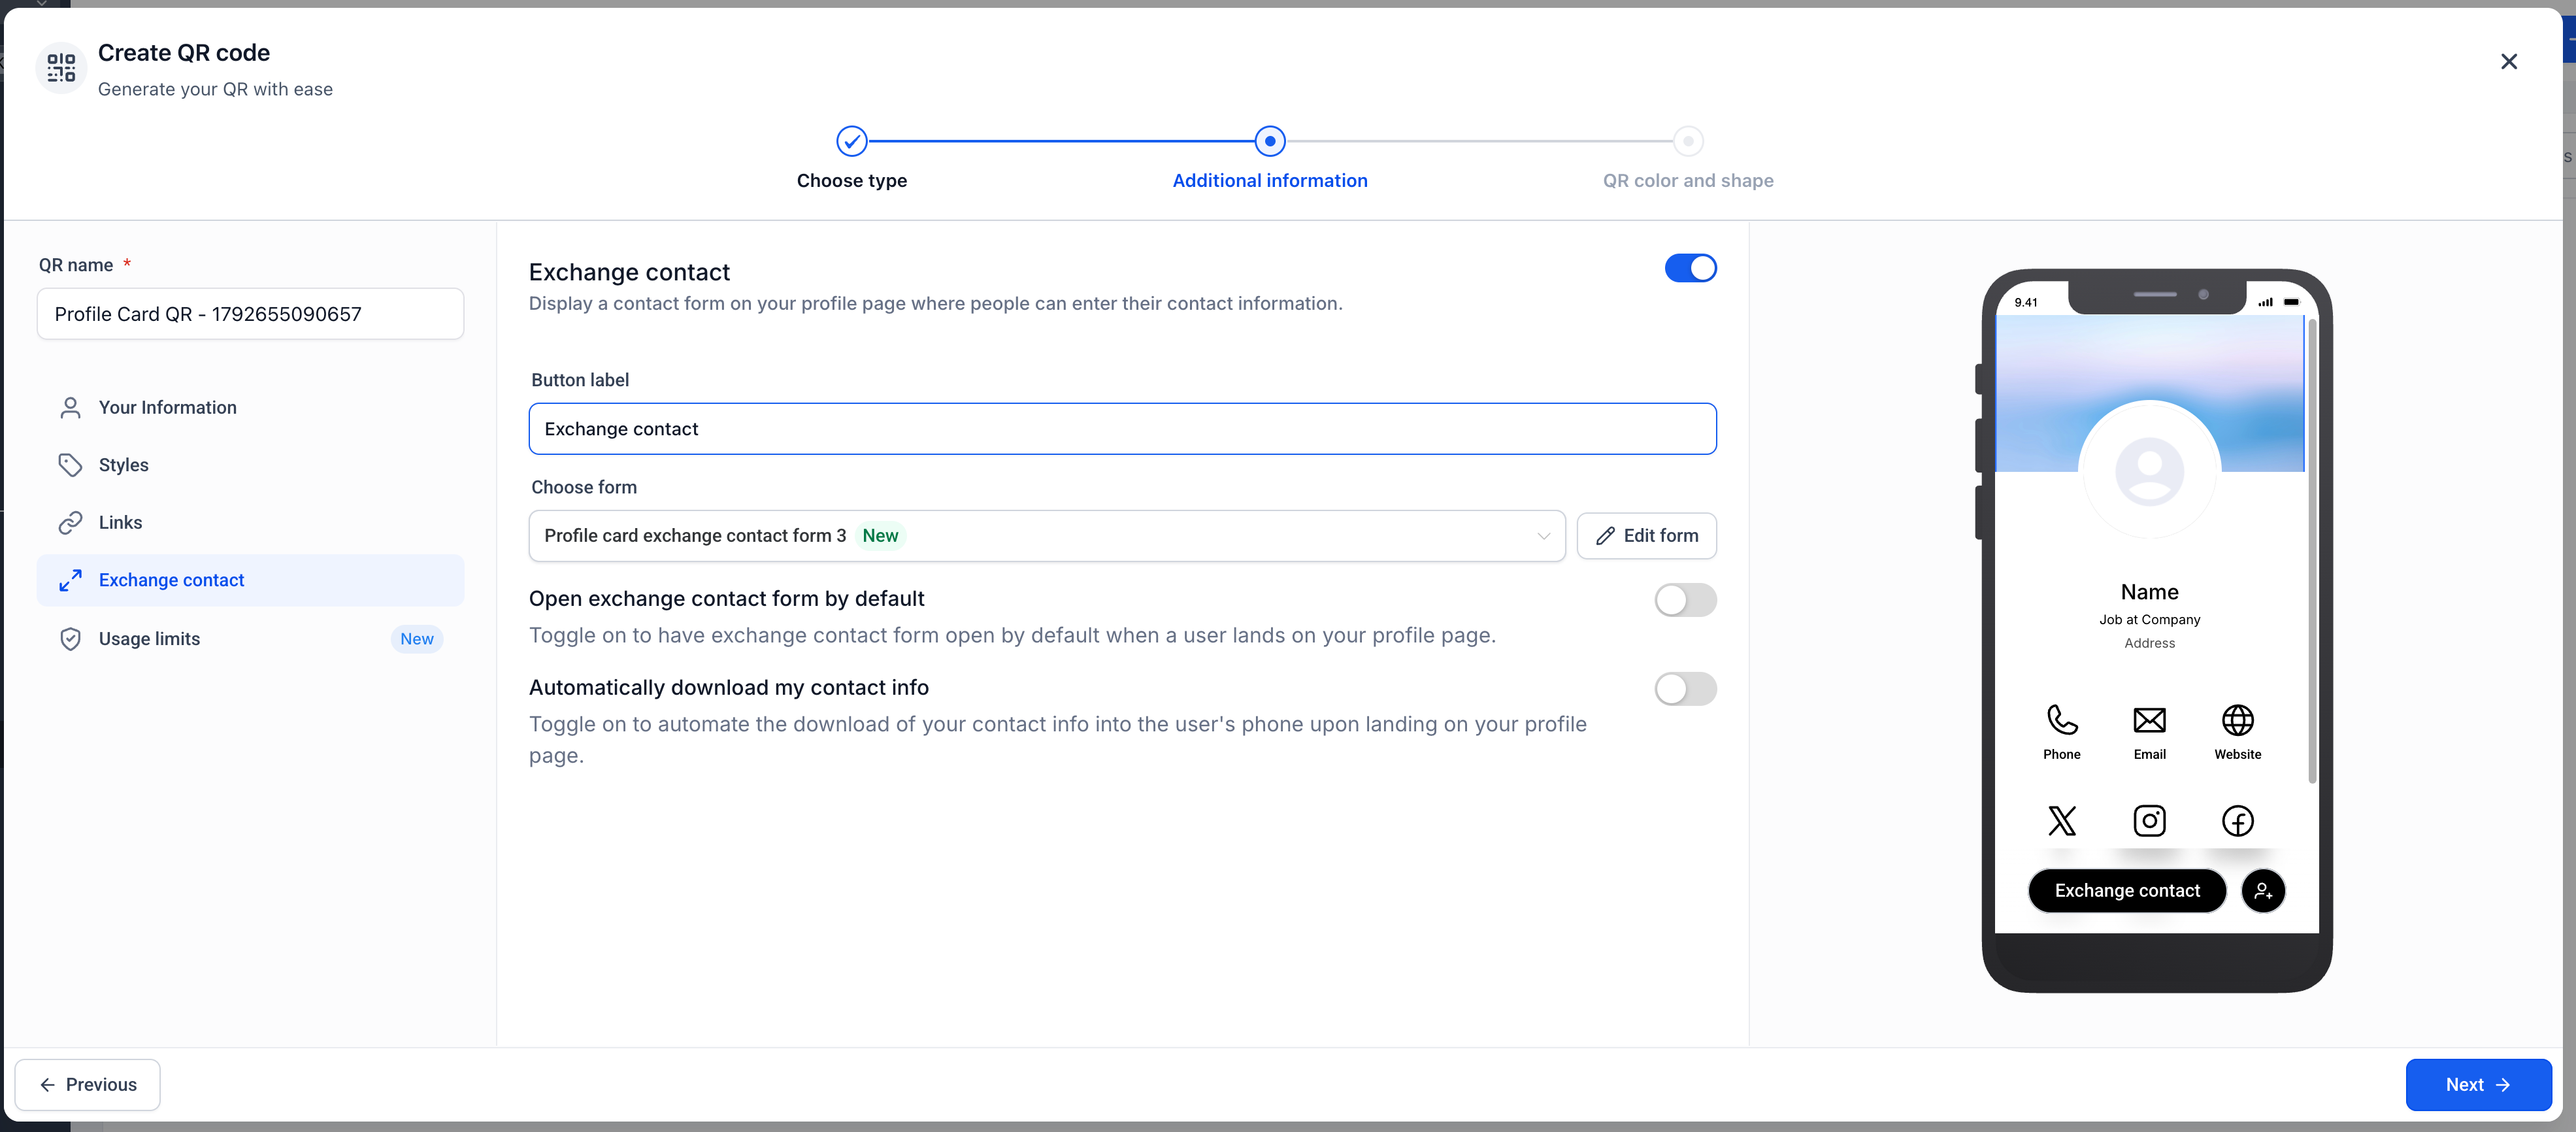Jump to QR color and shape step
This screenshot has height=1132, width=2576.
pyautogui.click(x=1688, y=142)
